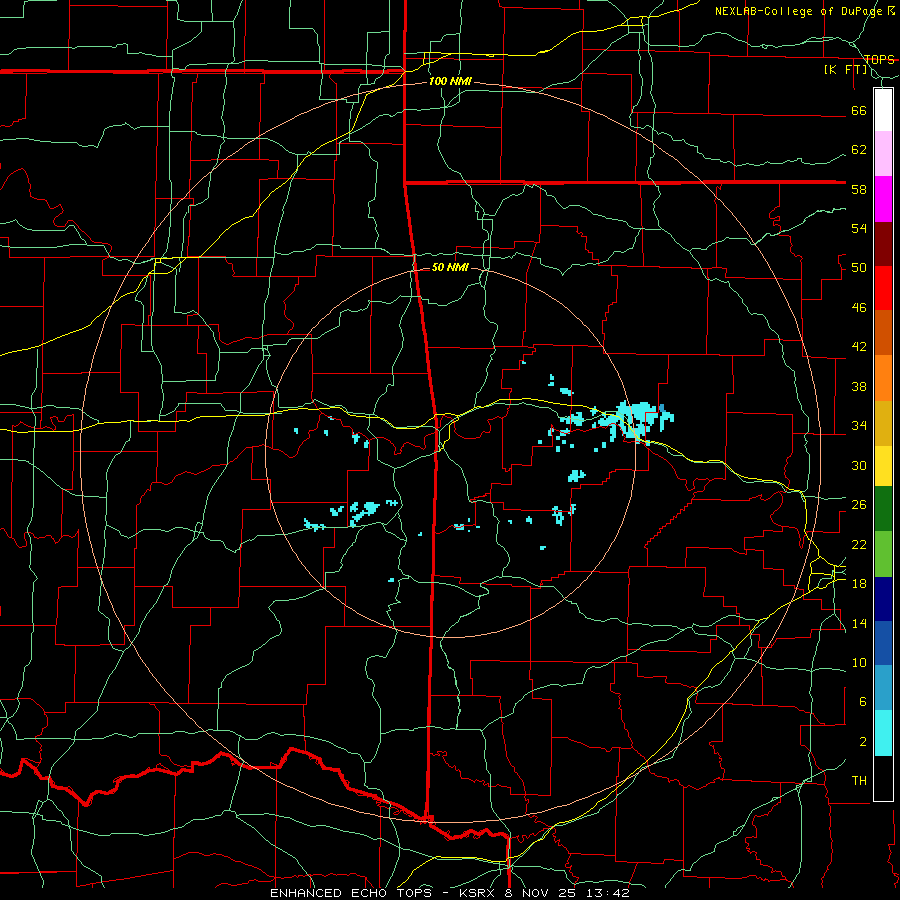Click the '50 NMI' range ring label
The image size is (900, 900).
pyautogui.click(x=450, y=267)
